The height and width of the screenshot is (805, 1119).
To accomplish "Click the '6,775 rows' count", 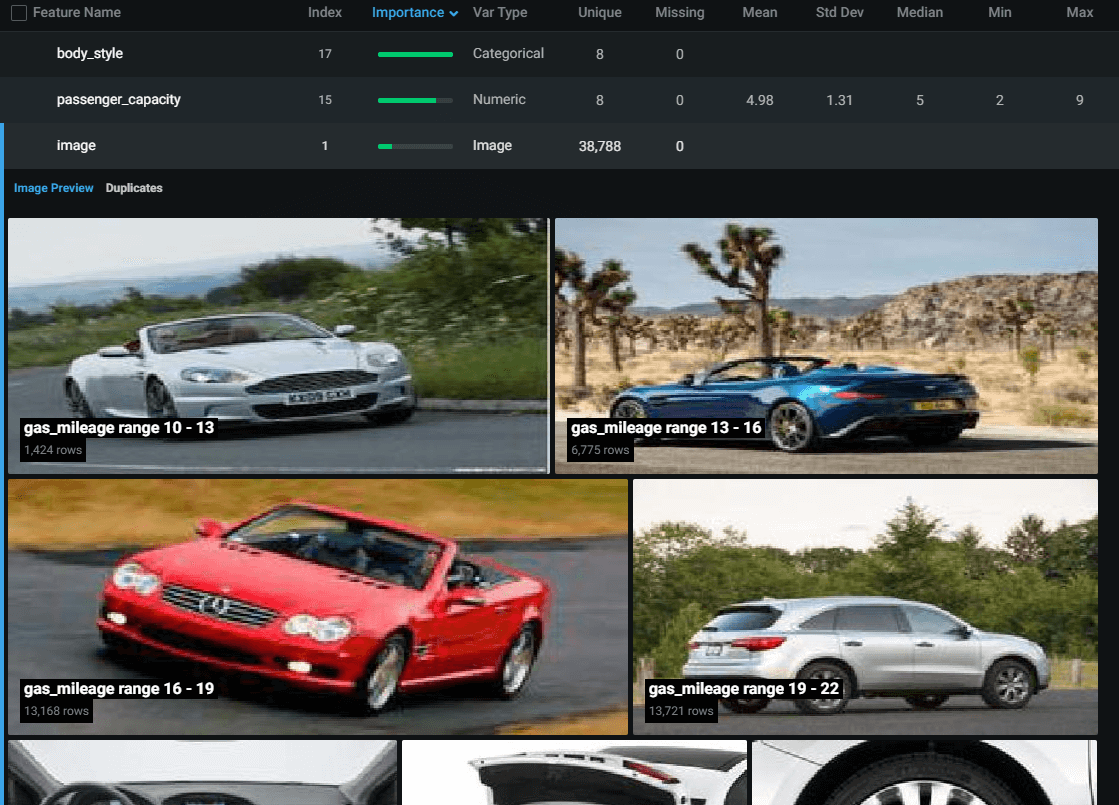I will click(600, 450).
